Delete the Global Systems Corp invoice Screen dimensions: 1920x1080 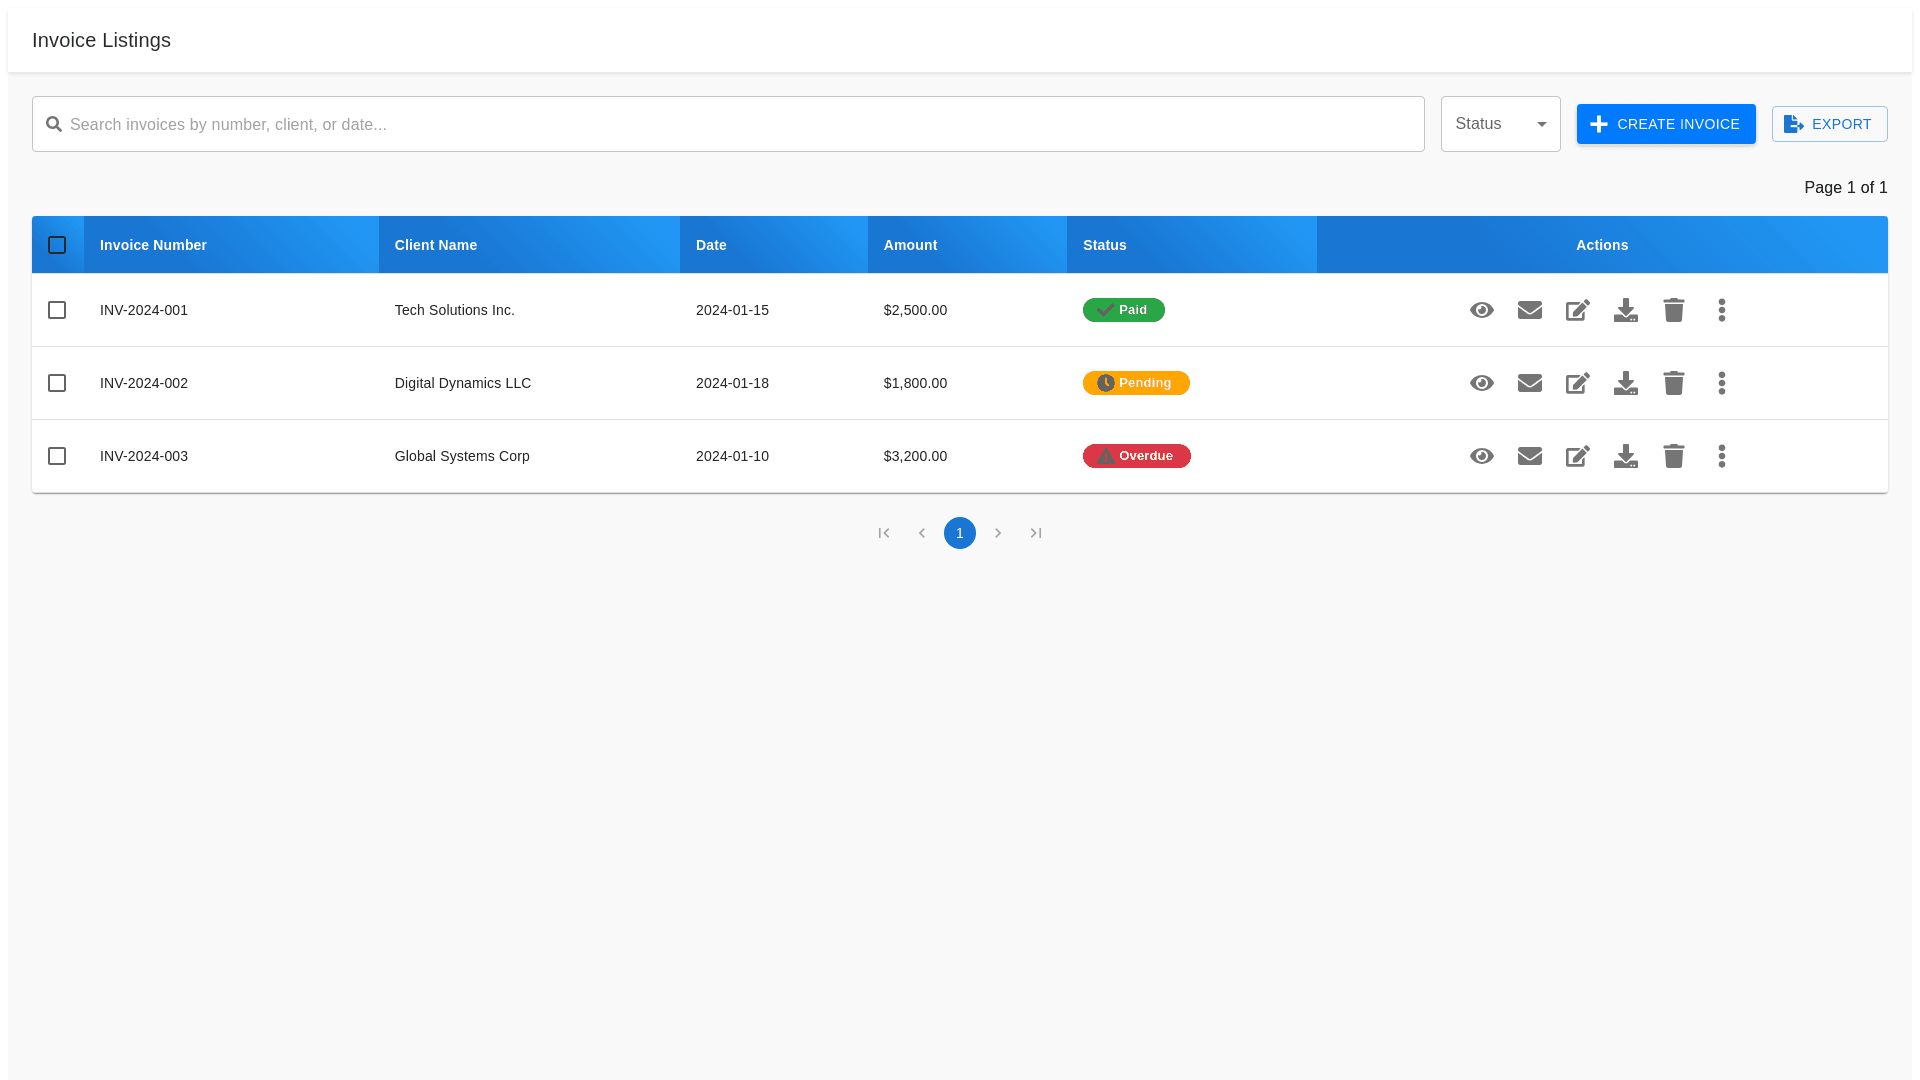pyautogui.click(x=1674, y=456)
